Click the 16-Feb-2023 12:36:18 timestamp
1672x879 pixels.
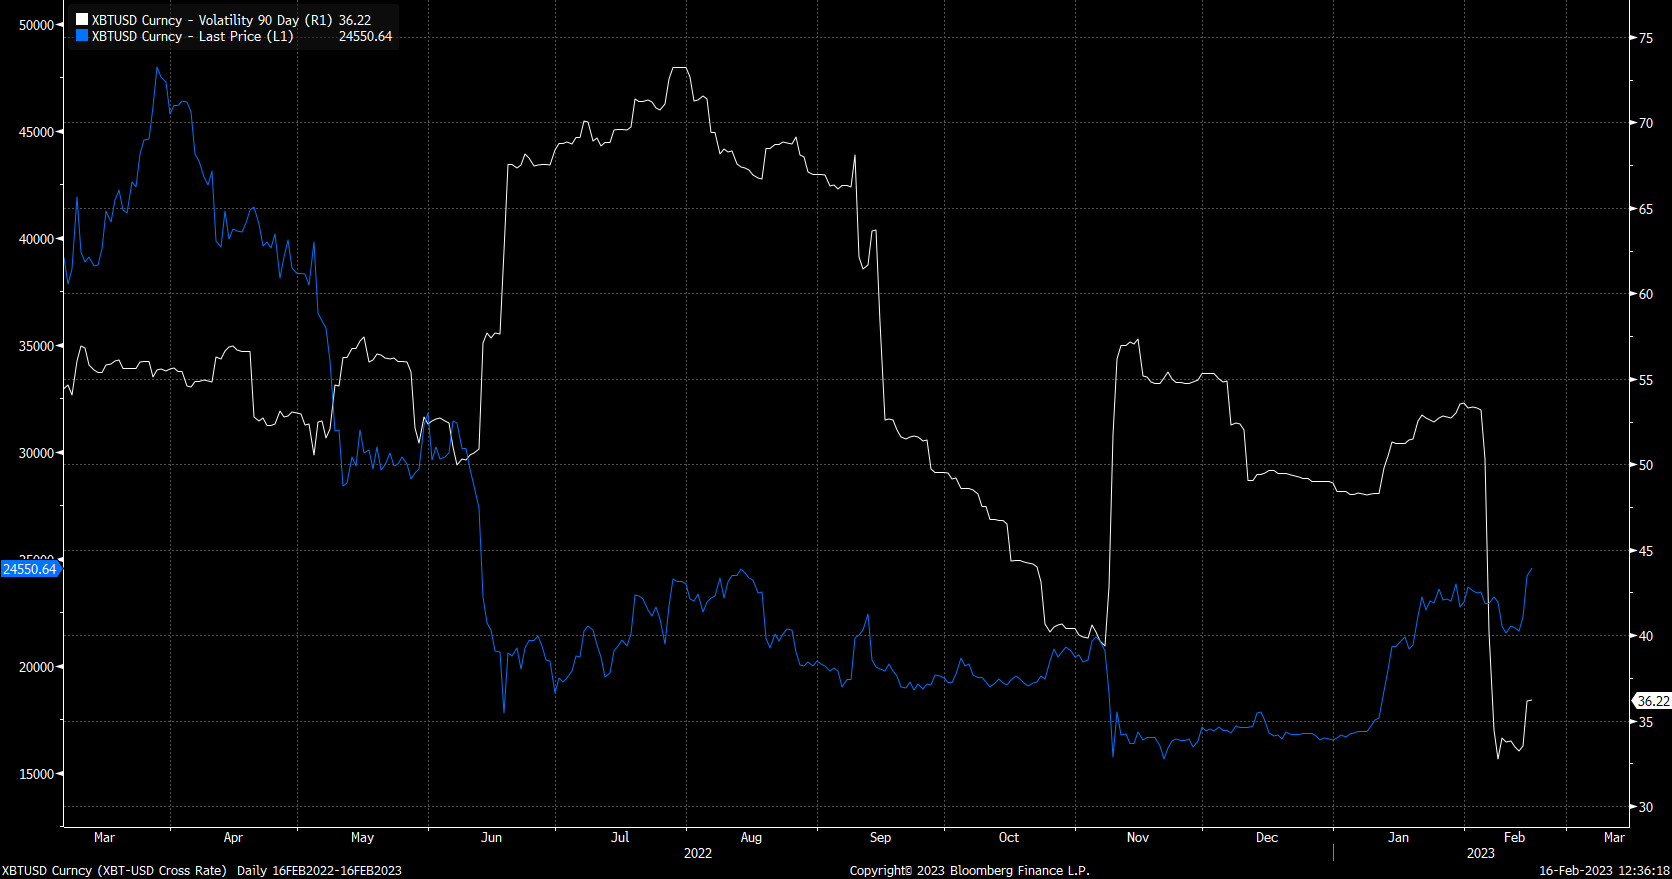point(1604,871)
